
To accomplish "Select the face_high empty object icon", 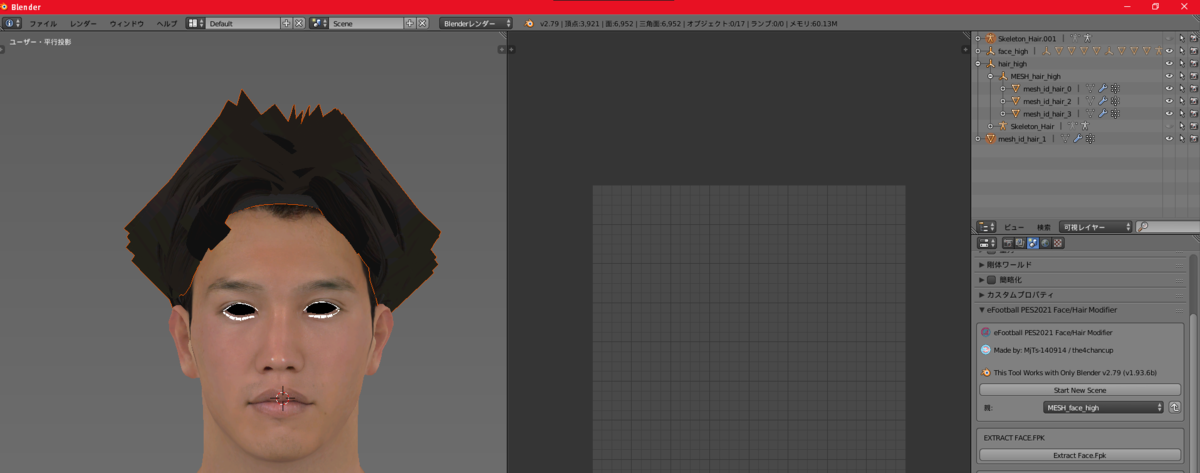I will (990, 51).
